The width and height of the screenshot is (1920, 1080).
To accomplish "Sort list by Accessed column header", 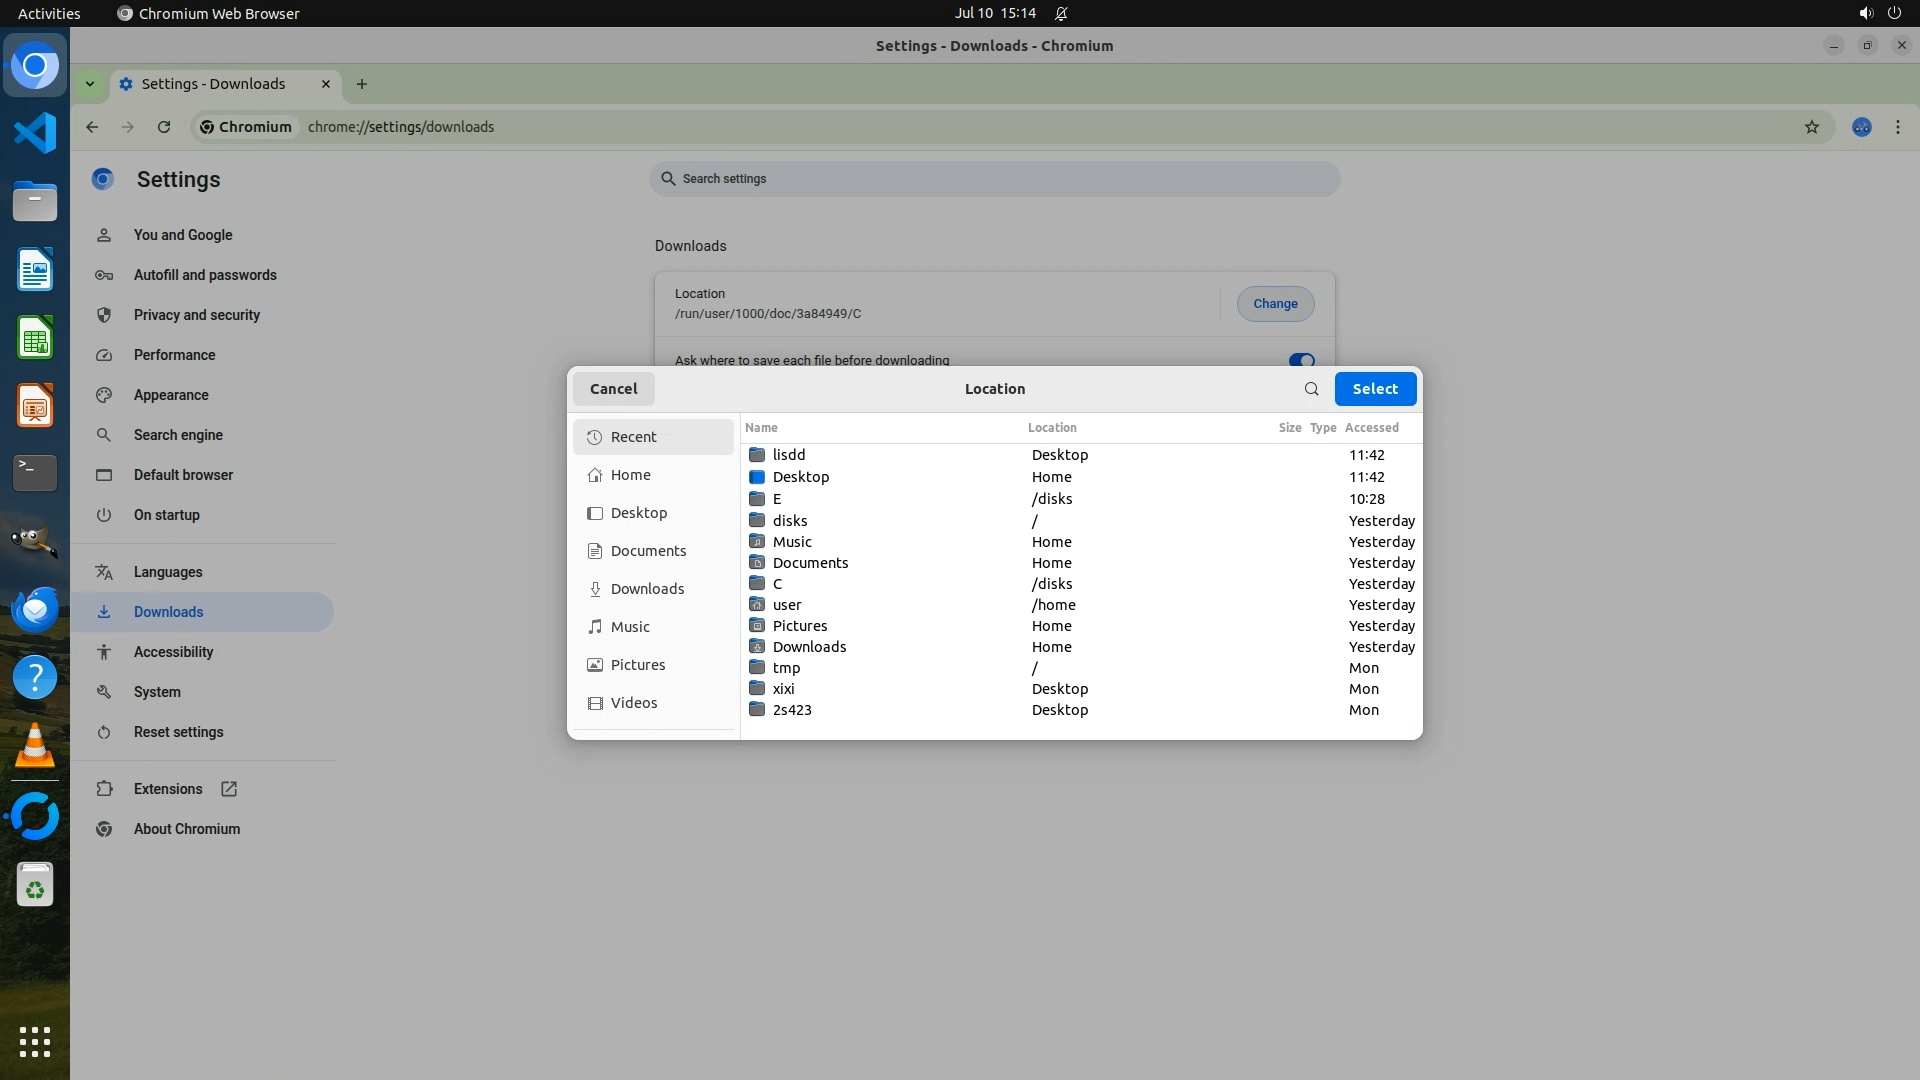I will (x=1371, y=427).
